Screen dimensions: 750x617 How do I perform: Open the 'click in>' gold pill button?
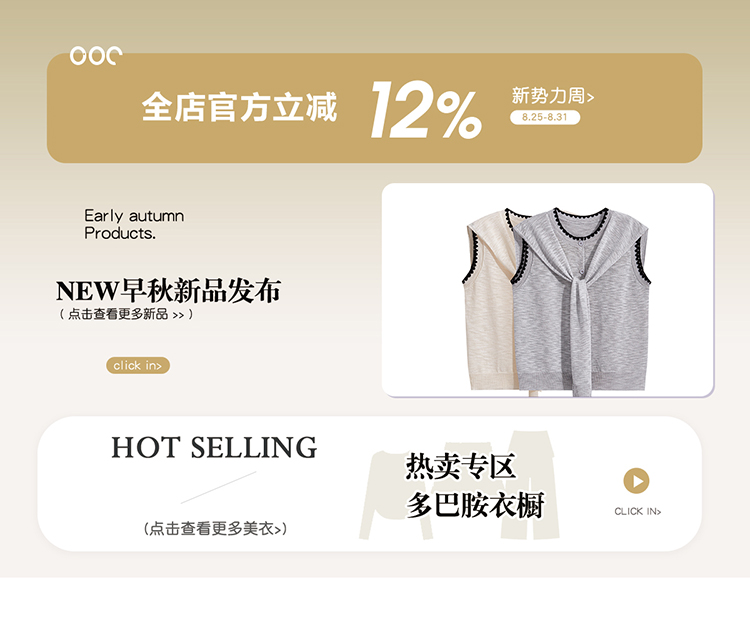[x=138, y=365]
